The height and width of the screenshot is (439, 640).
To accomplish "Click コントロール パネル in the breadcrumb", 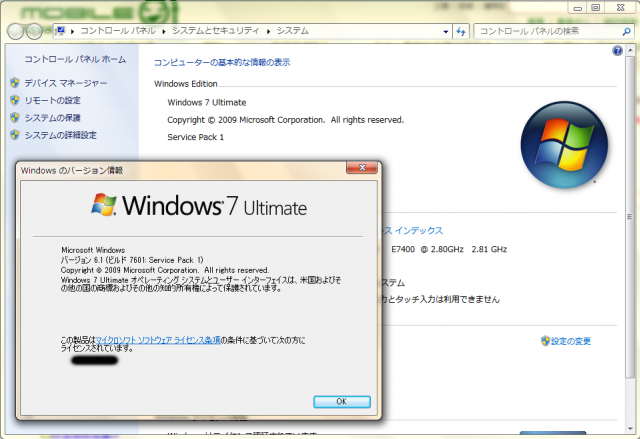I will [118, 31].
